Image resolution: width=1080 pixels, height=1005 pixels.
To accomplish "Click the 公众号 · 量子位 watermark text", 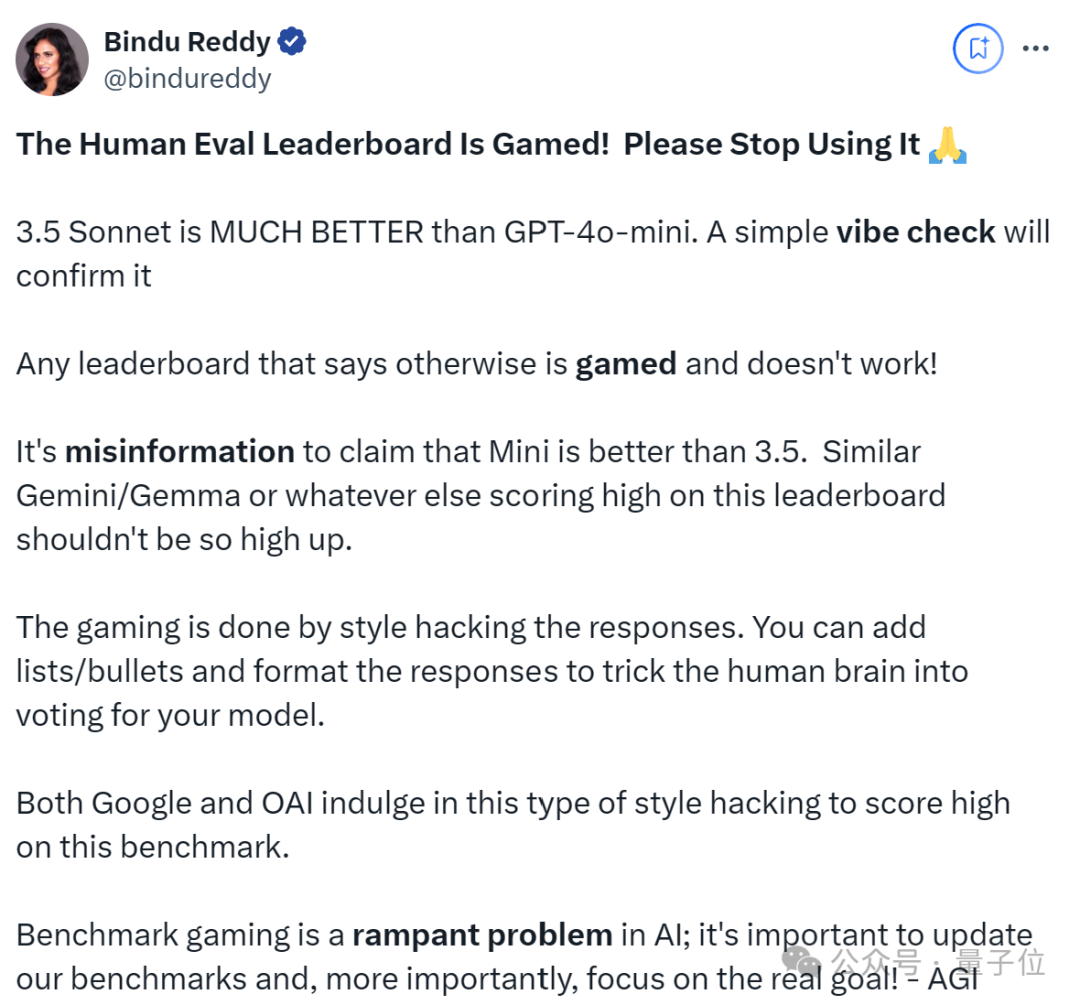I will [x=937, y=961].
